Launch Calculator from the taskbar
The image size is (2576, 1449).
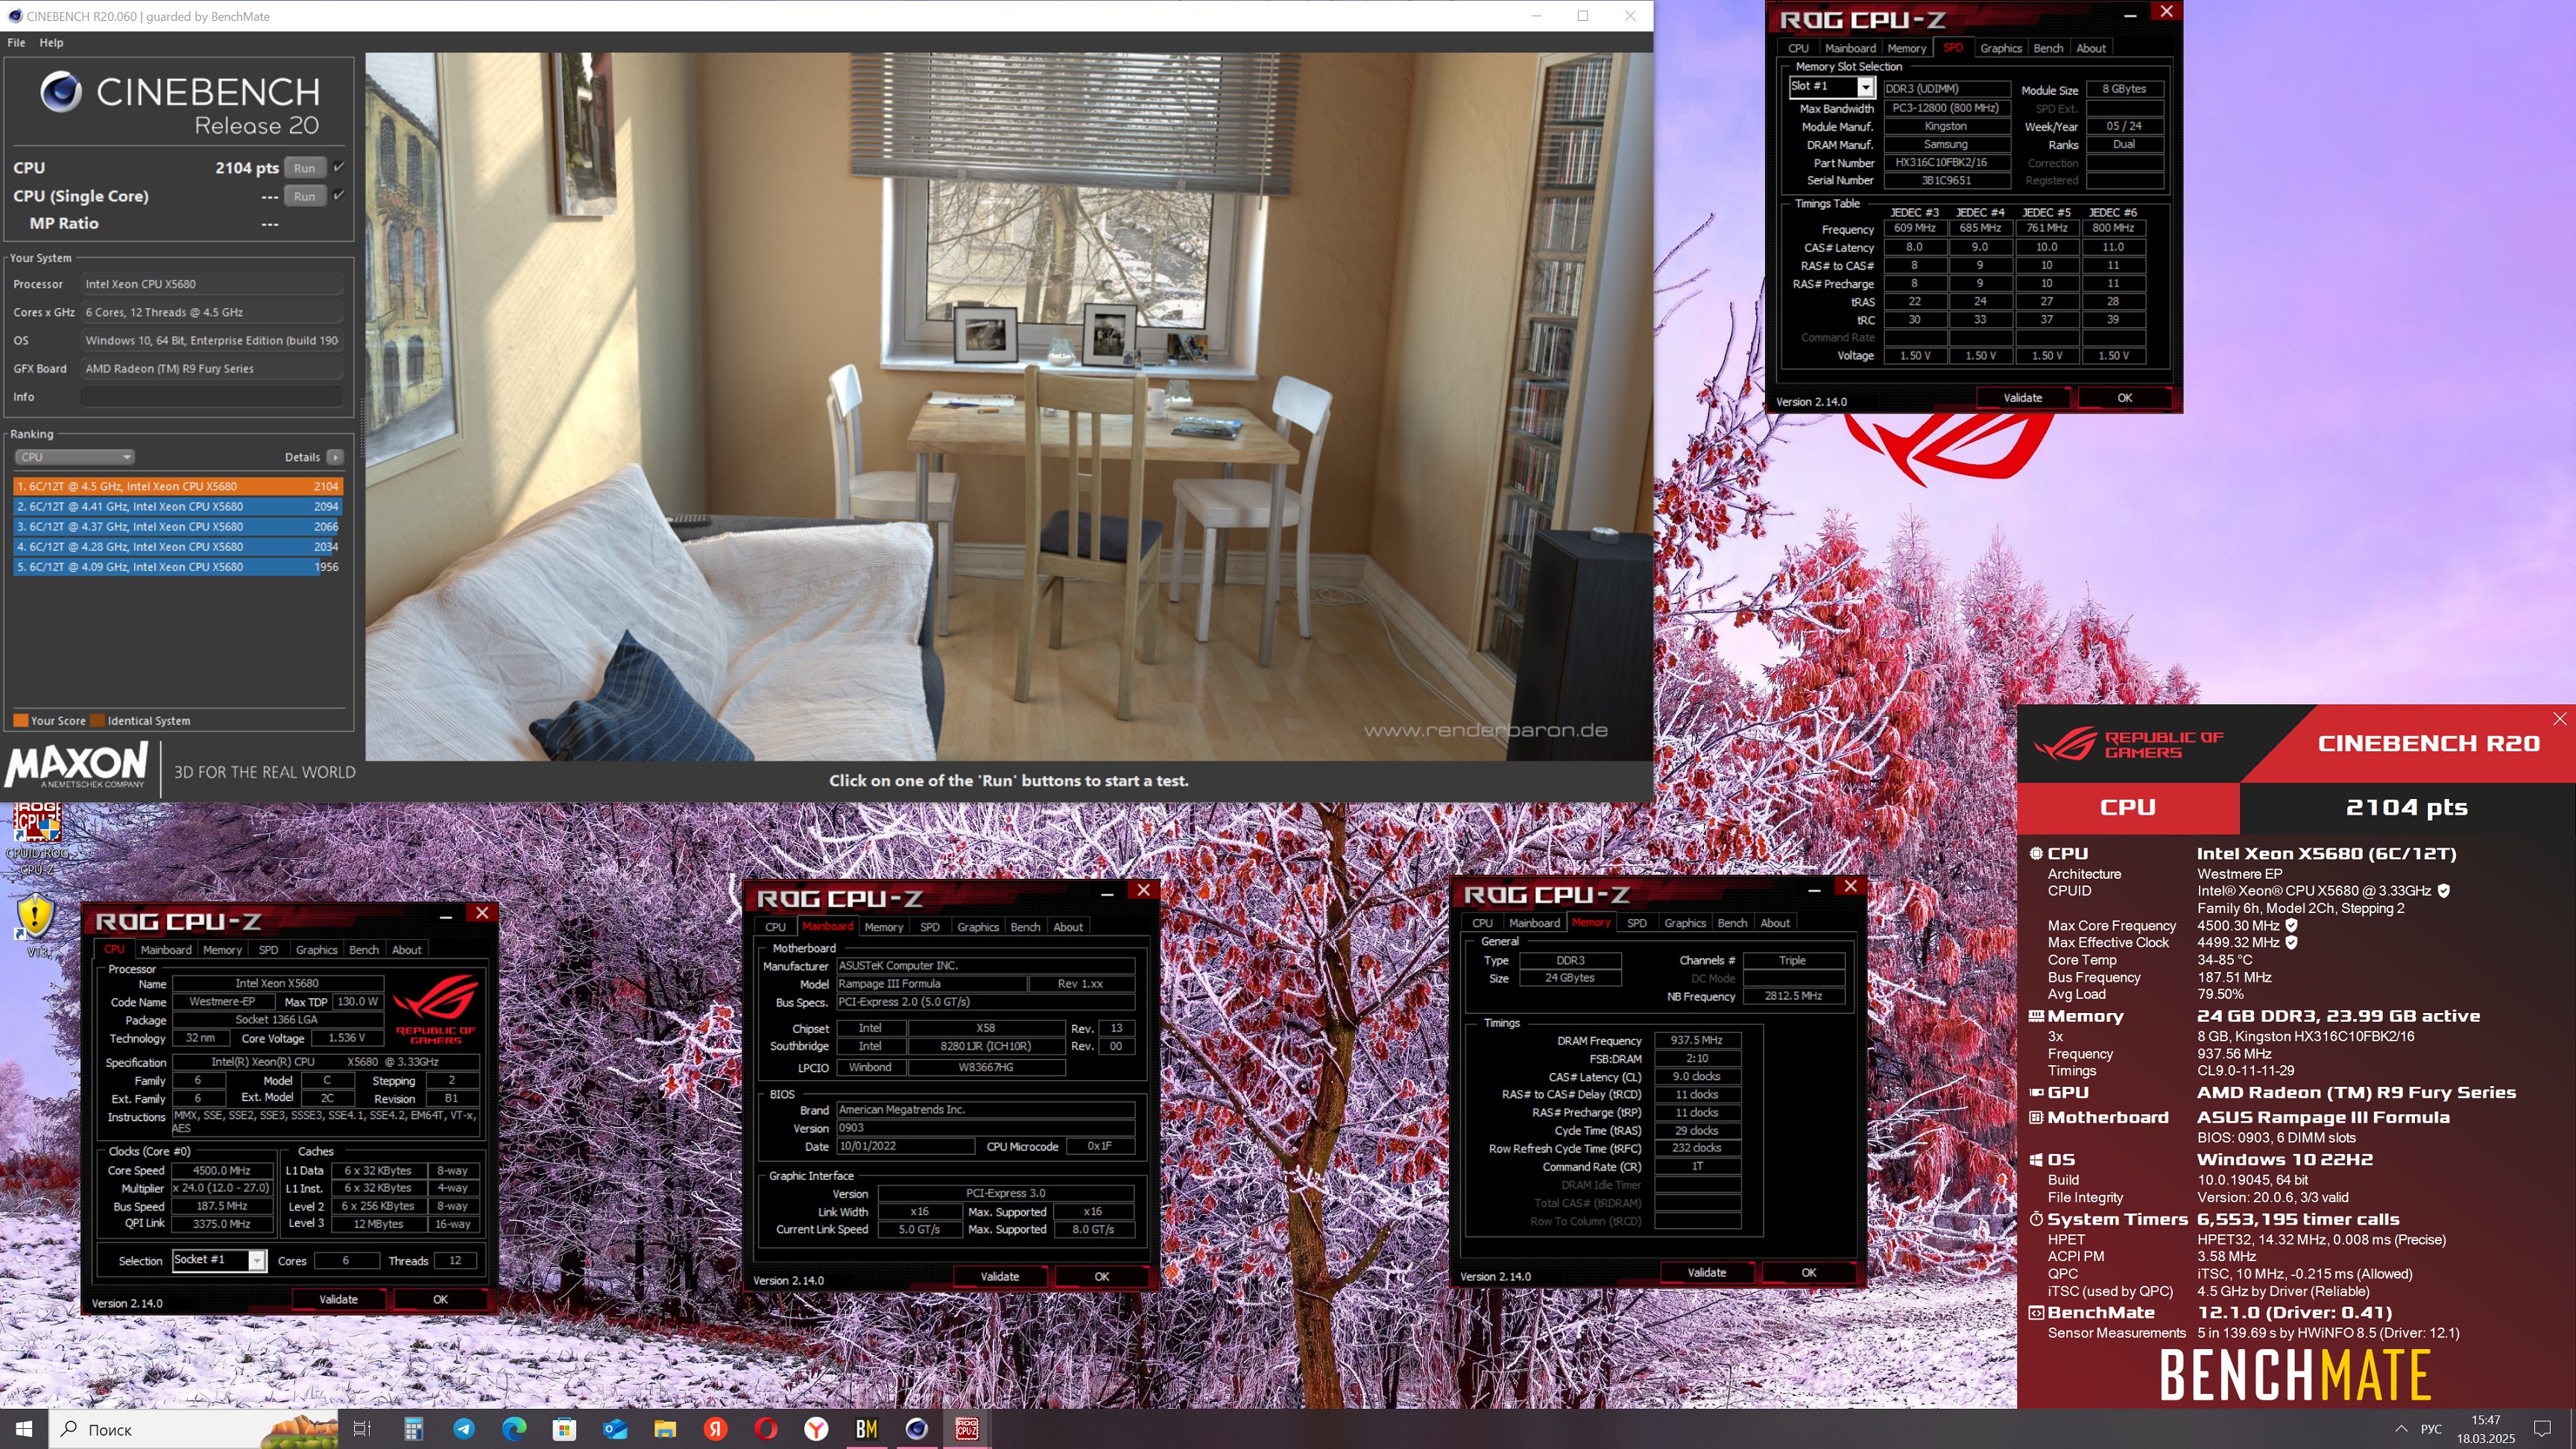[x=413, y=1429]
